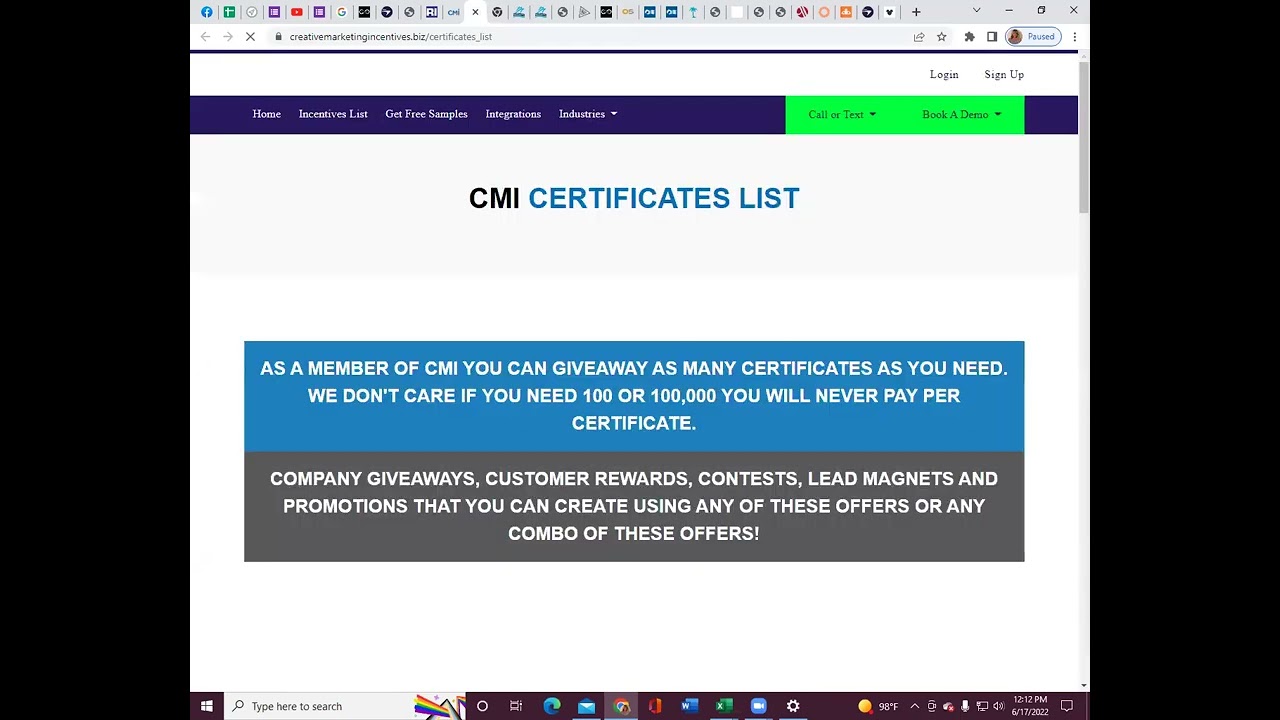This screenshot has width=1280, height=720.
Task: Click the Login link
Action: pos(944,75)
